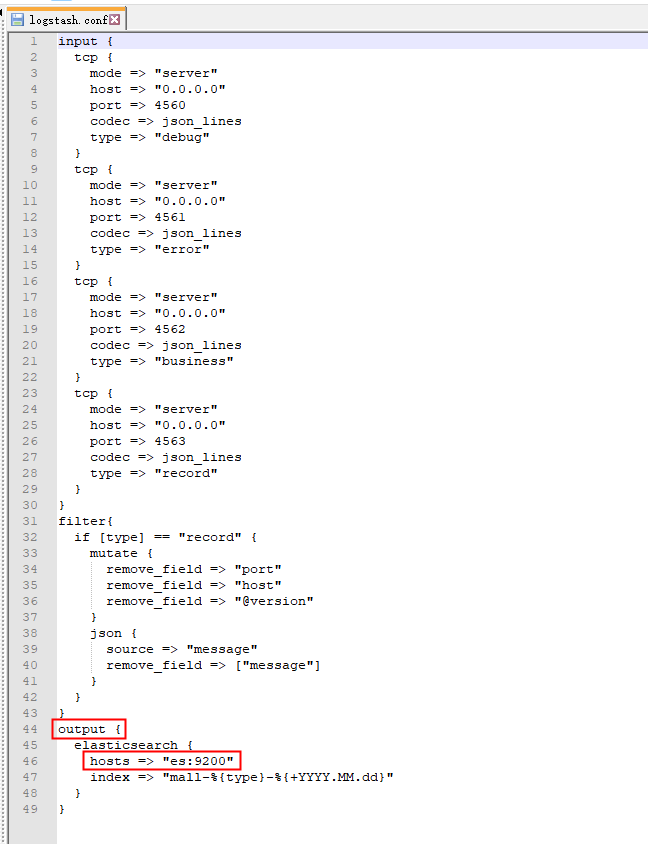648x844 pixels.
Task: Click the type => "debug" line
Action: [150, 137]
